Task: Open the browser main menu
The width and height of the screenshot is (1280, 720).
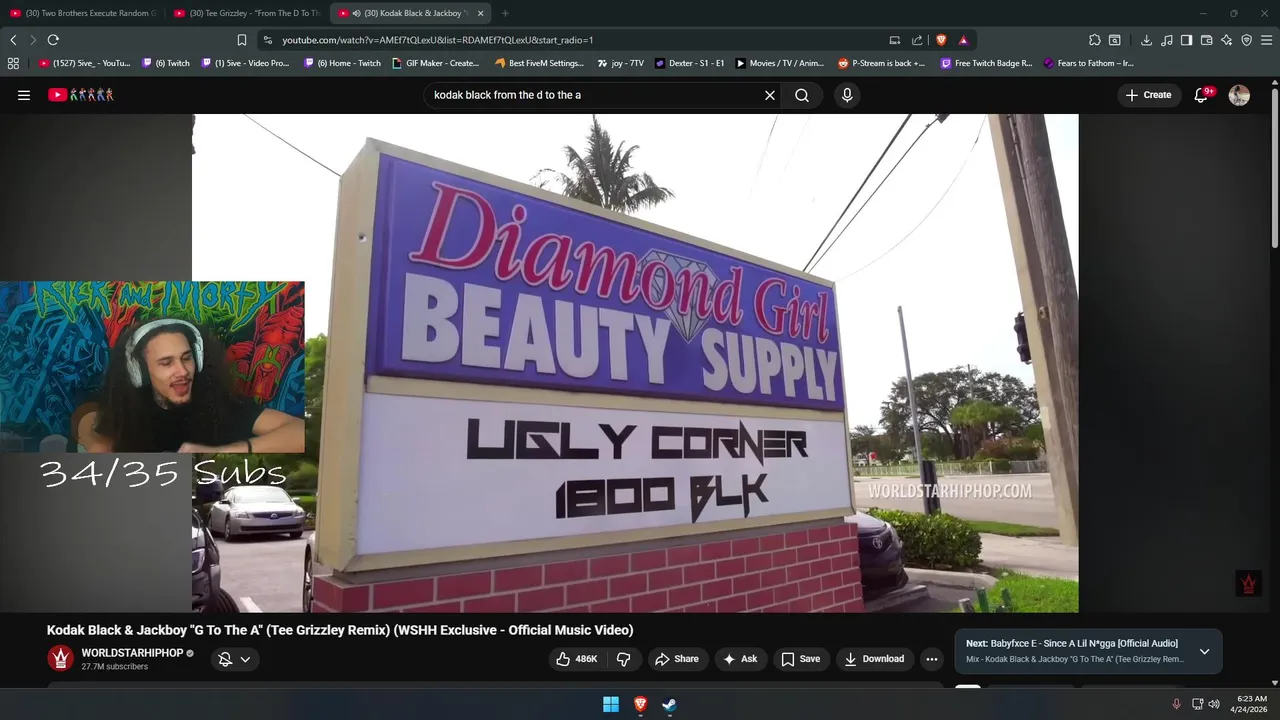Action: pos(1267,40)
